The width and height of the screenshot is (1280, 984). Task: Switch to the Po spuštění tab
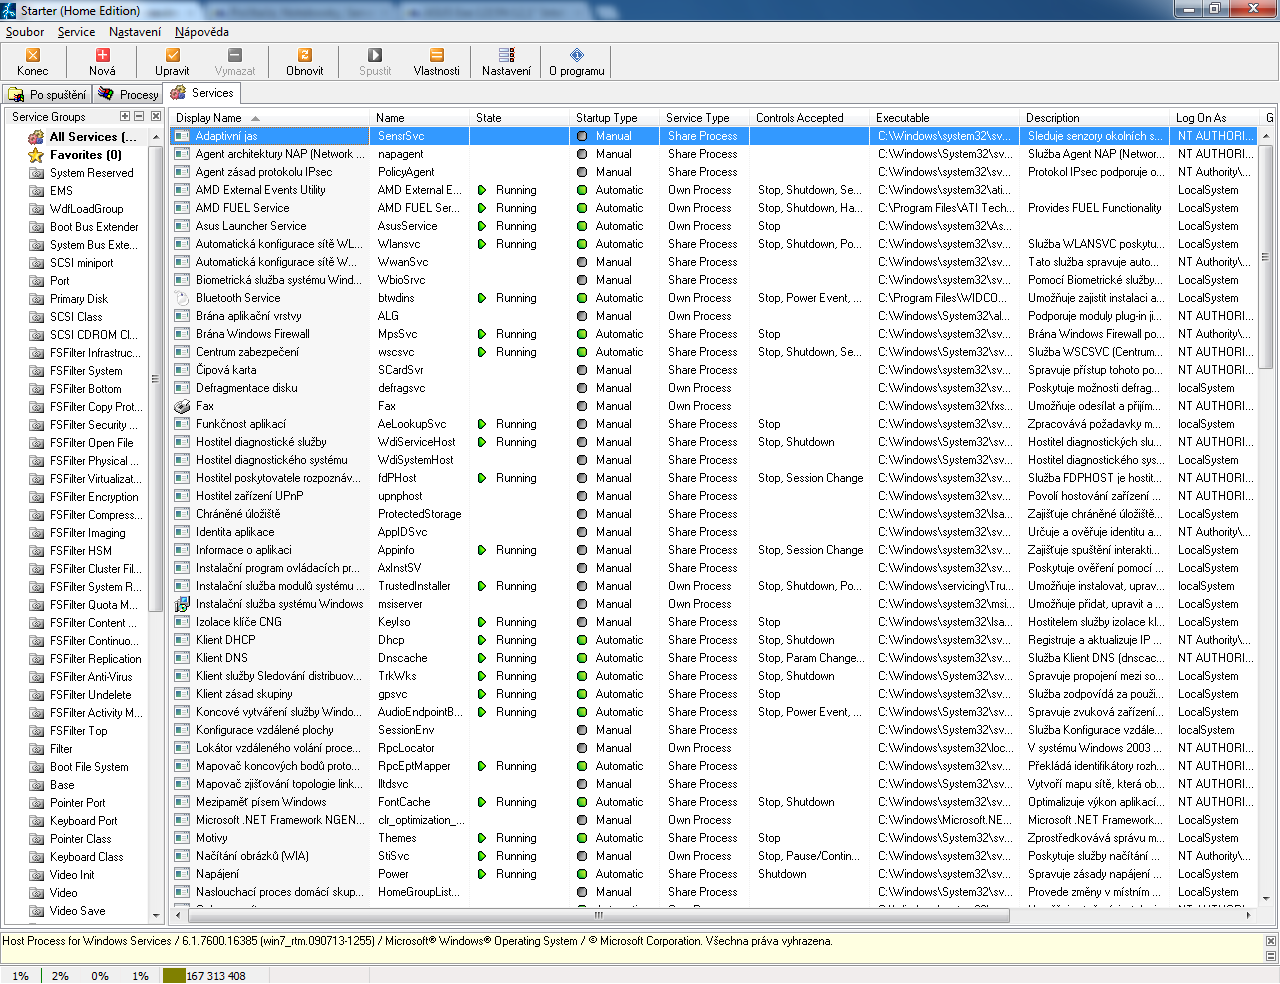[x=47, y=94]
